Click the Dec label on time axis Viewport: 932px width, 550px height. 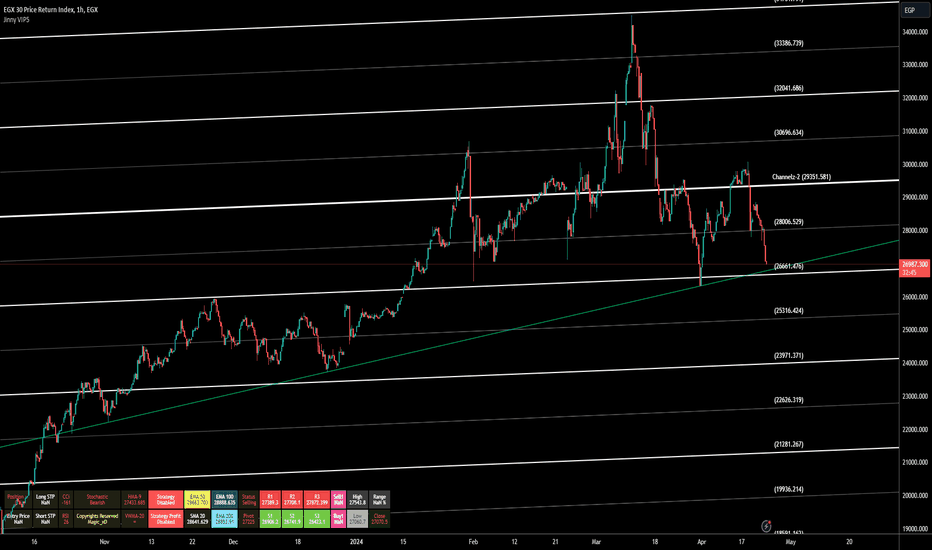pyautogui.click(x=233, y=542)
